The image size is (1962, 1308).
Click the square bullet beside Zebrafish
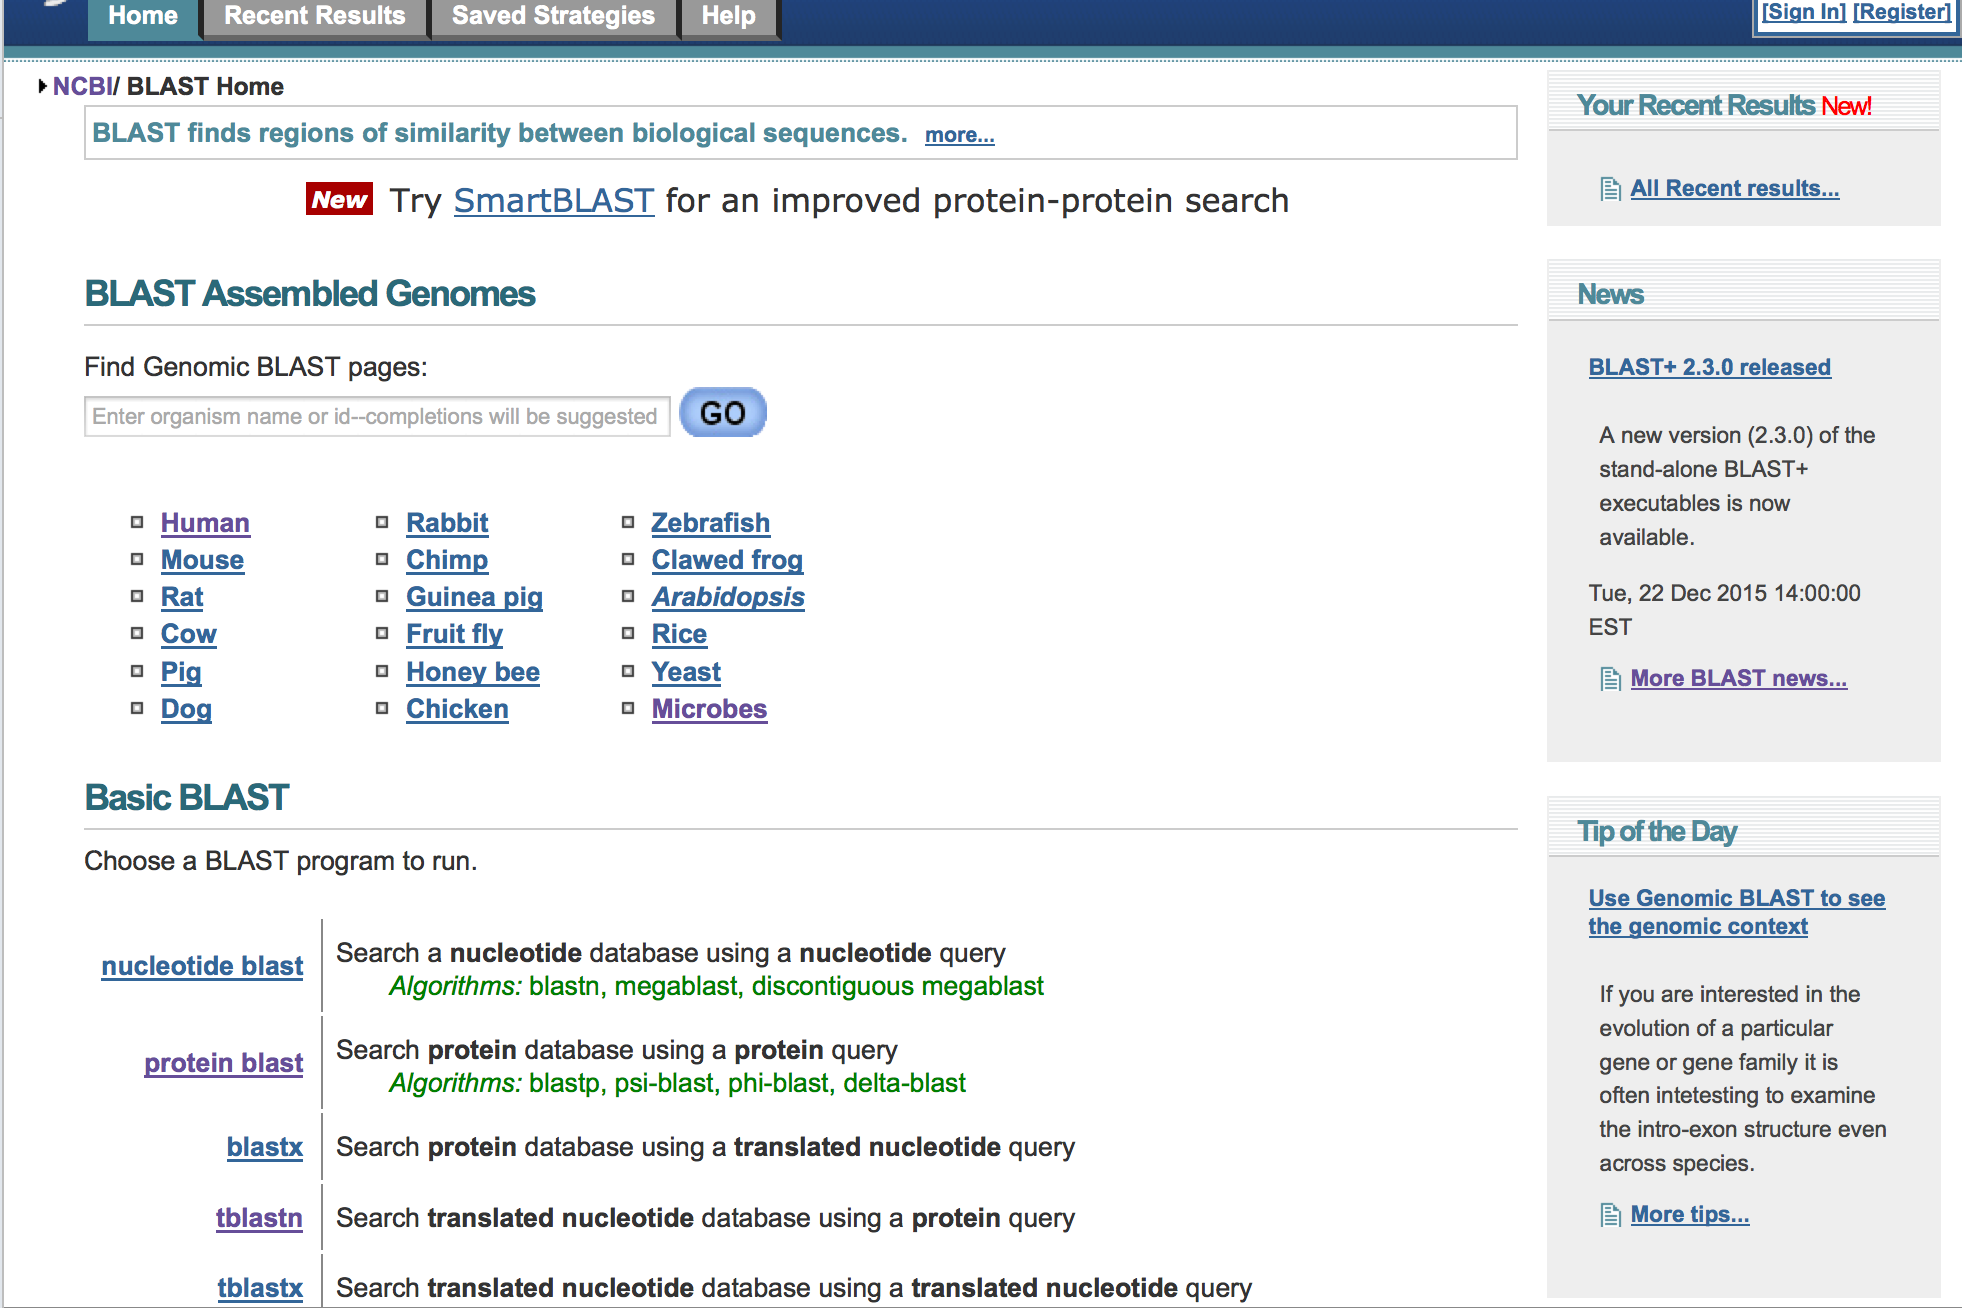(628, 522)
